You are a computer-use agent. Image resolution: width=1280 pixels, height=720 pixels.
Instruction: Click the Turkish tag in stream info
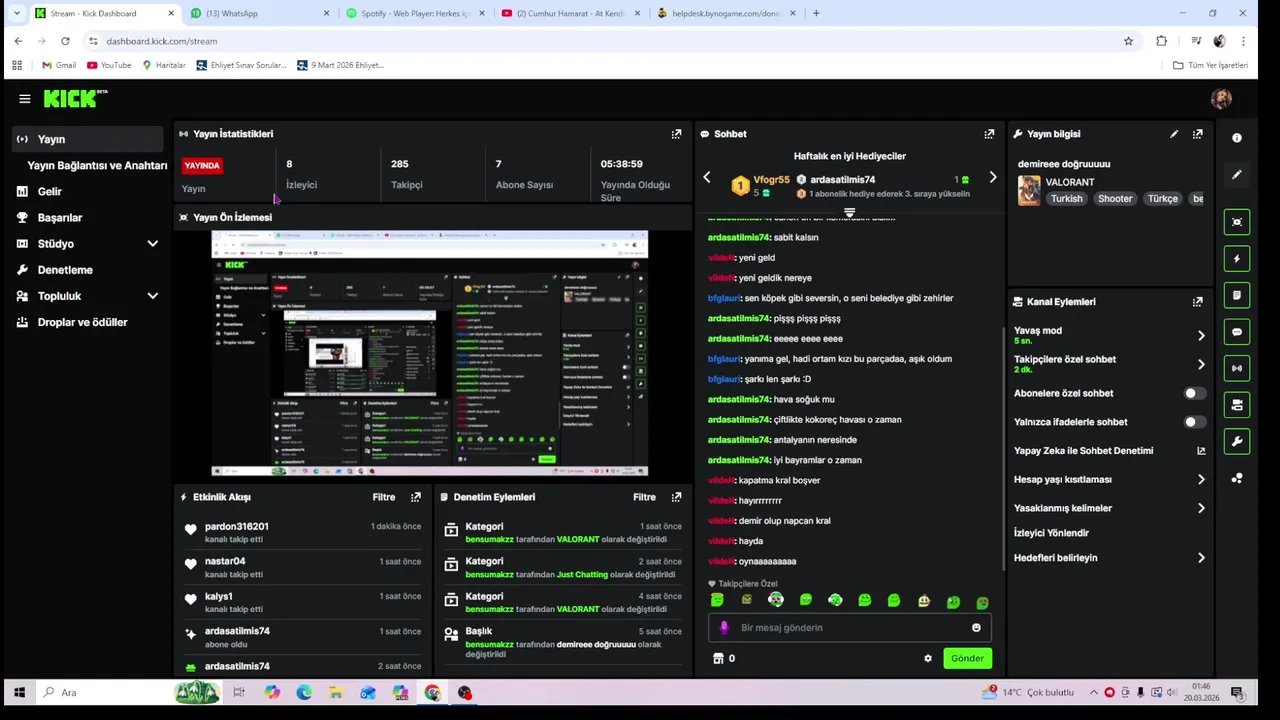coord(1066,199)
